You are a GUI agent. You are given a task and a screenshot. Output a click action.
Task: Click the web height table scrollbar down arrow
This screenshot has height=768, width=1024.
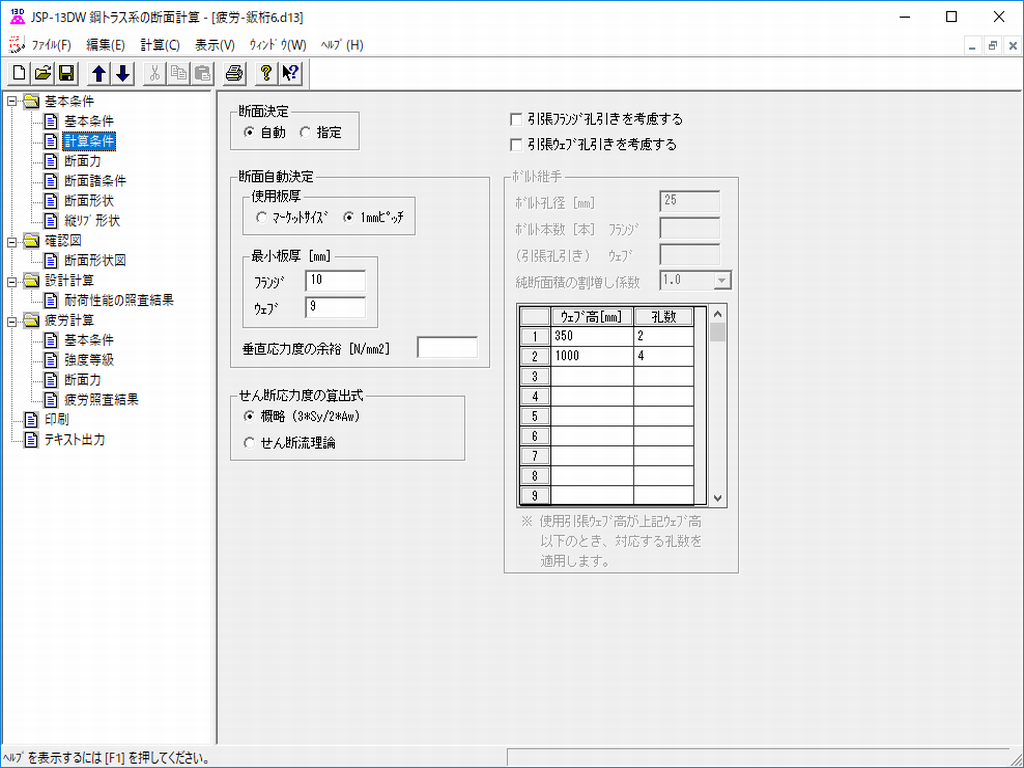pyautogui.click(x=717, y=497)
